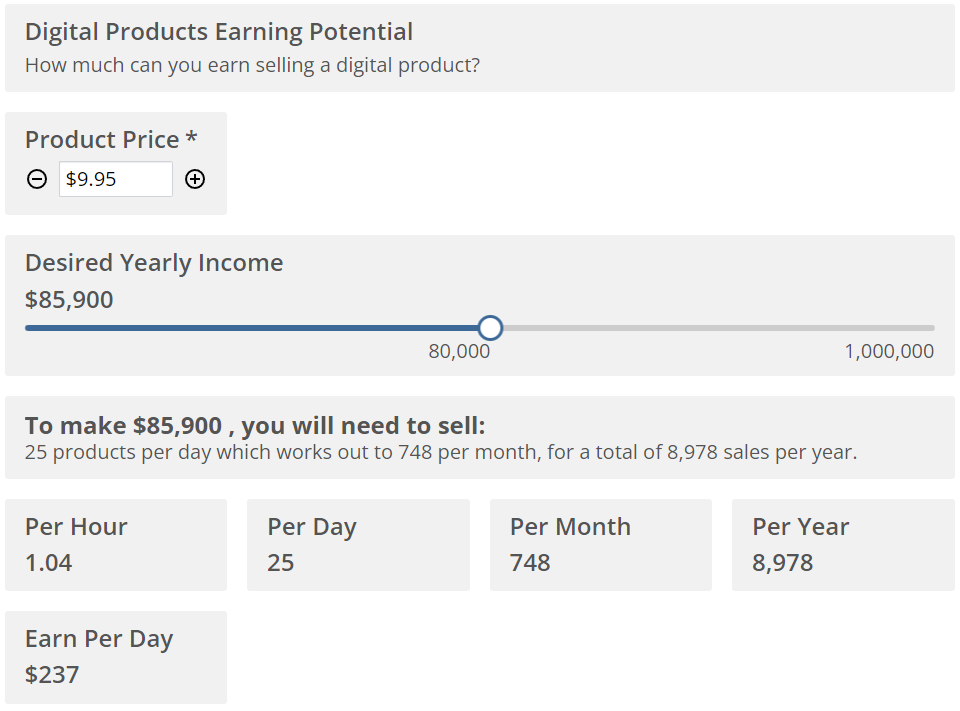Click the Digital Products Earning Potential heading
960x711 pixels.
pyautogui.click(x=217, y=31)
